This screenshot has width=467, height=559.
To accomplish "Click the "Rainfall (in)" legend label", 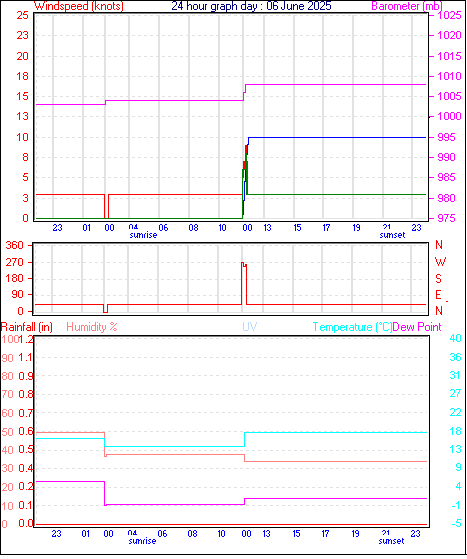I will coord(27,327).
